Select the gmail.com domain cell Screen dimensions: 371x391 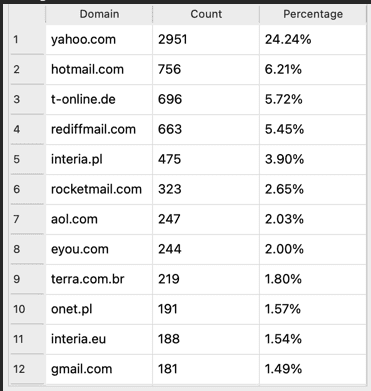99,369
